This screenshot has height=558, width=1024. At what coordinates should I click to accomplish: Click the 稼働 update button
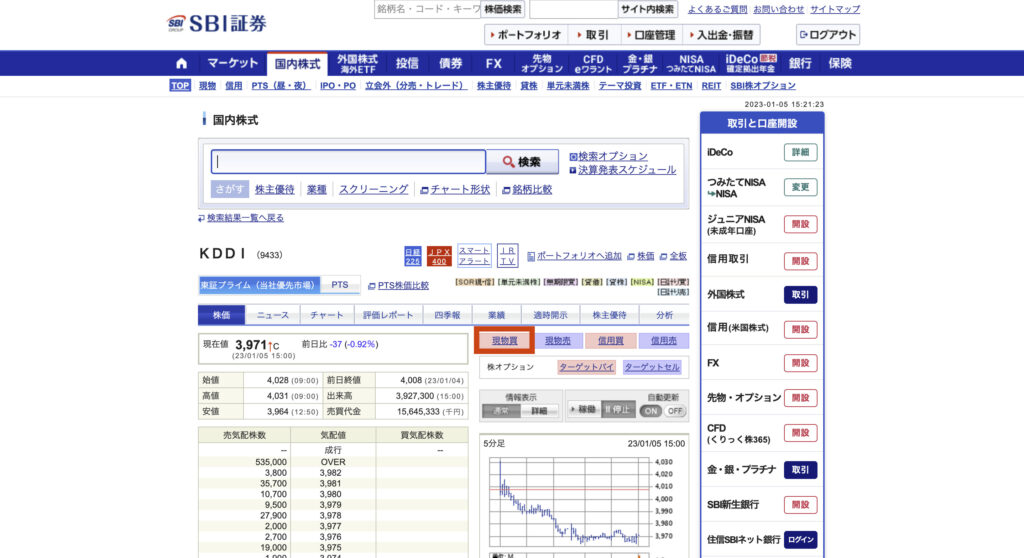pyautogui.click(x=584, y=410)
